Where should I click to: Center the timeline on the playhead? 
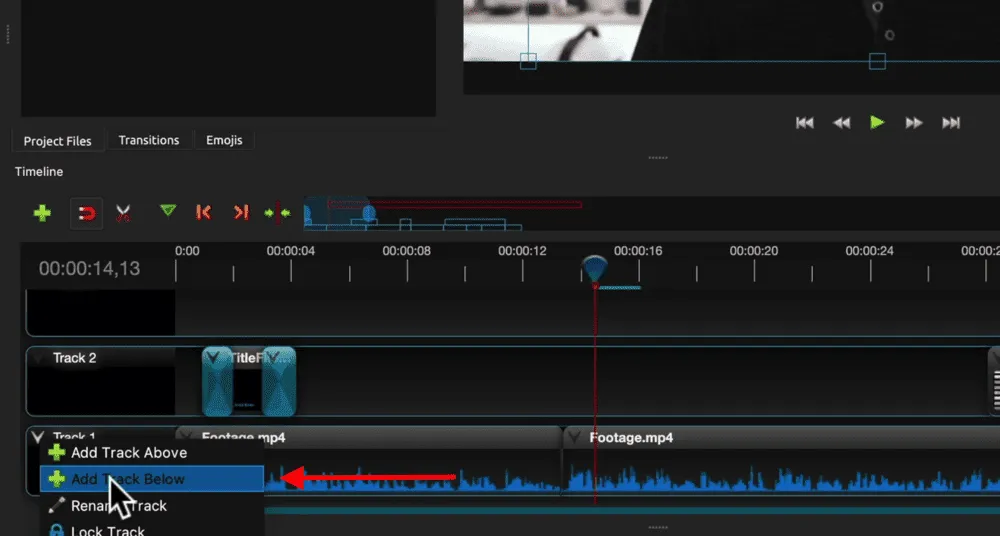[277, 212]
